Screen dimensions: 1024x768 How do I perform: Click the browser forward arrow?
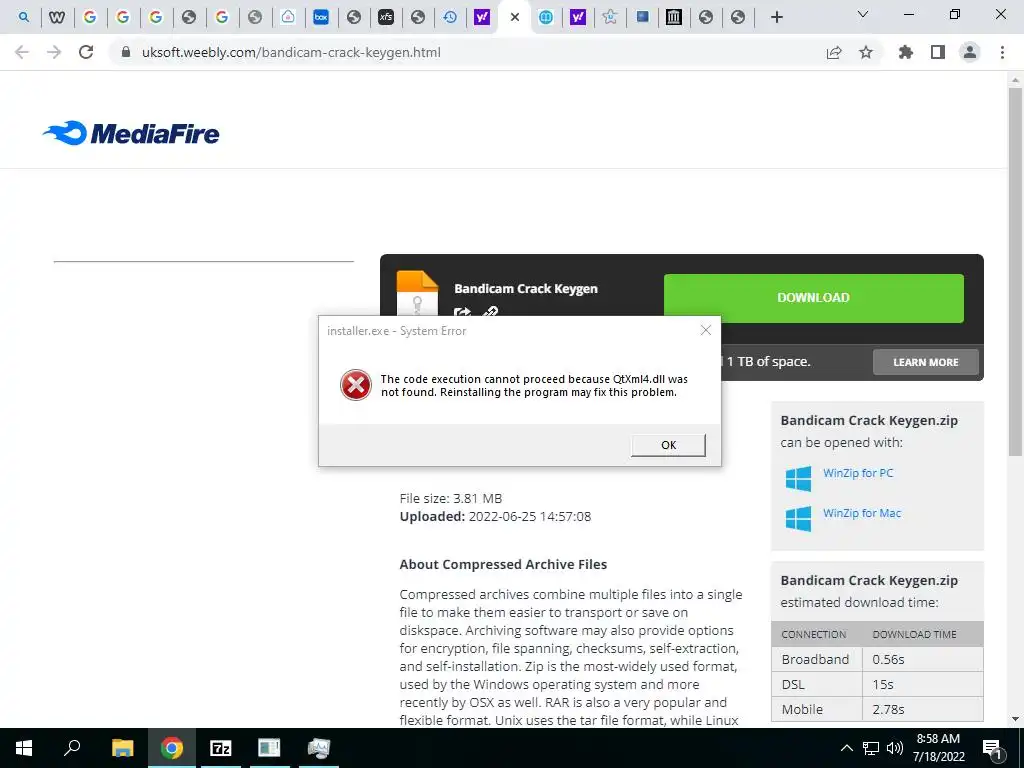click(54, 52)
